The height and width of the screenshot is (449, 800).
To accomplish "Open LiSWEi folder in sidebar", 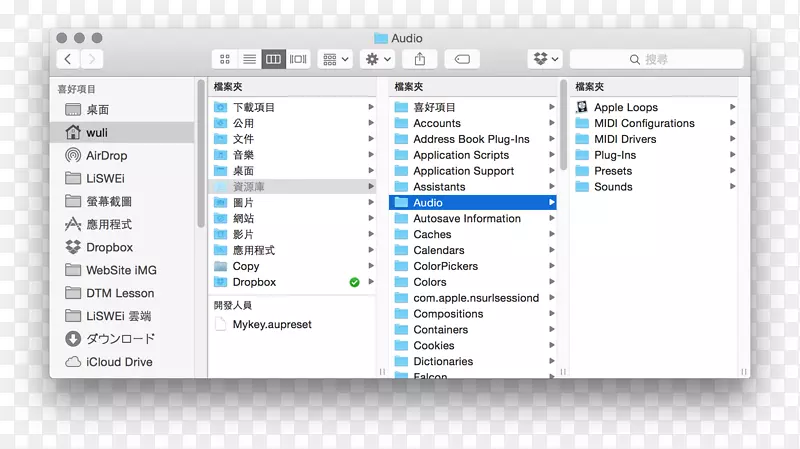I will click(x=122, y=179).
